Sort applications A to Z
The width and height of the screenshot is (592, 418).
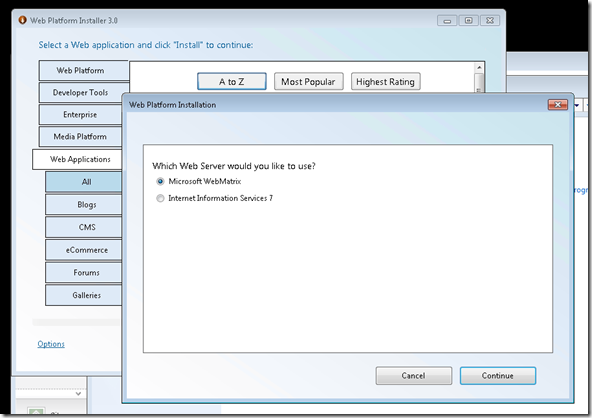click(x=231, y=82)
